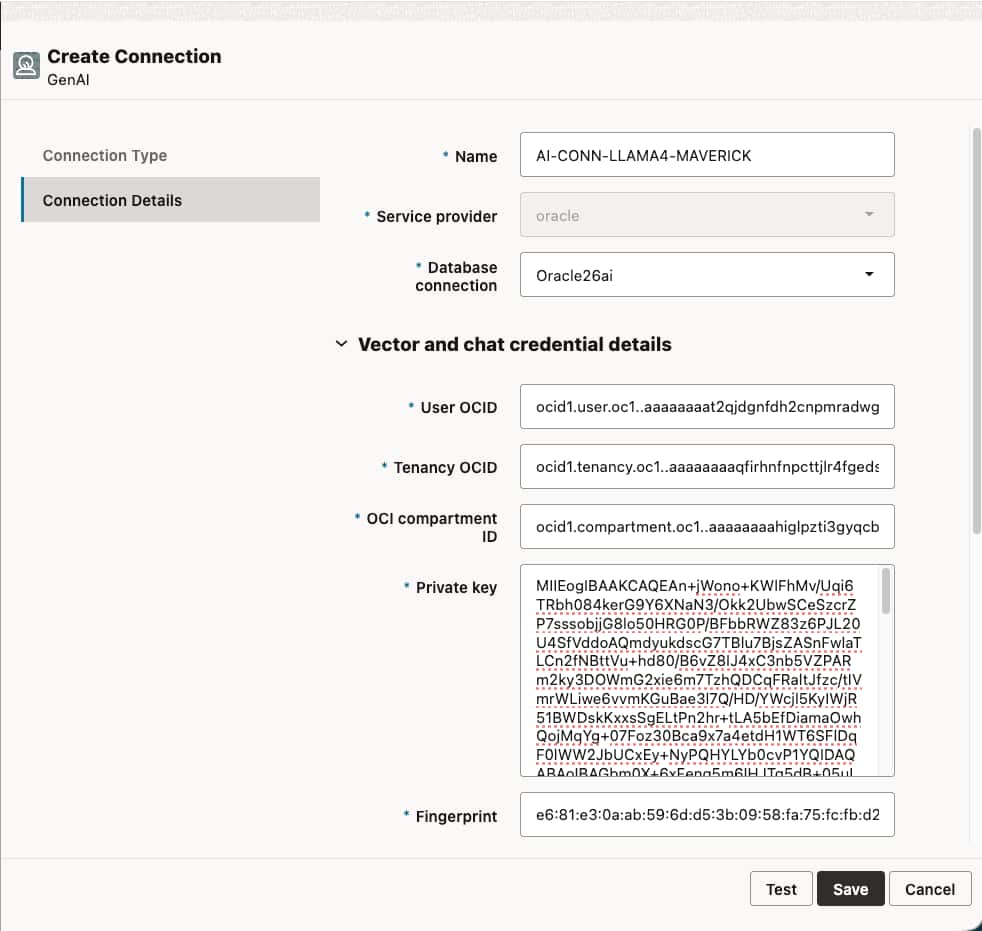The width and height of the screenshot is (982, 931).
Task: Click the OCI compartment ID field
Action: pyautogui.click(x=706, y=526)
